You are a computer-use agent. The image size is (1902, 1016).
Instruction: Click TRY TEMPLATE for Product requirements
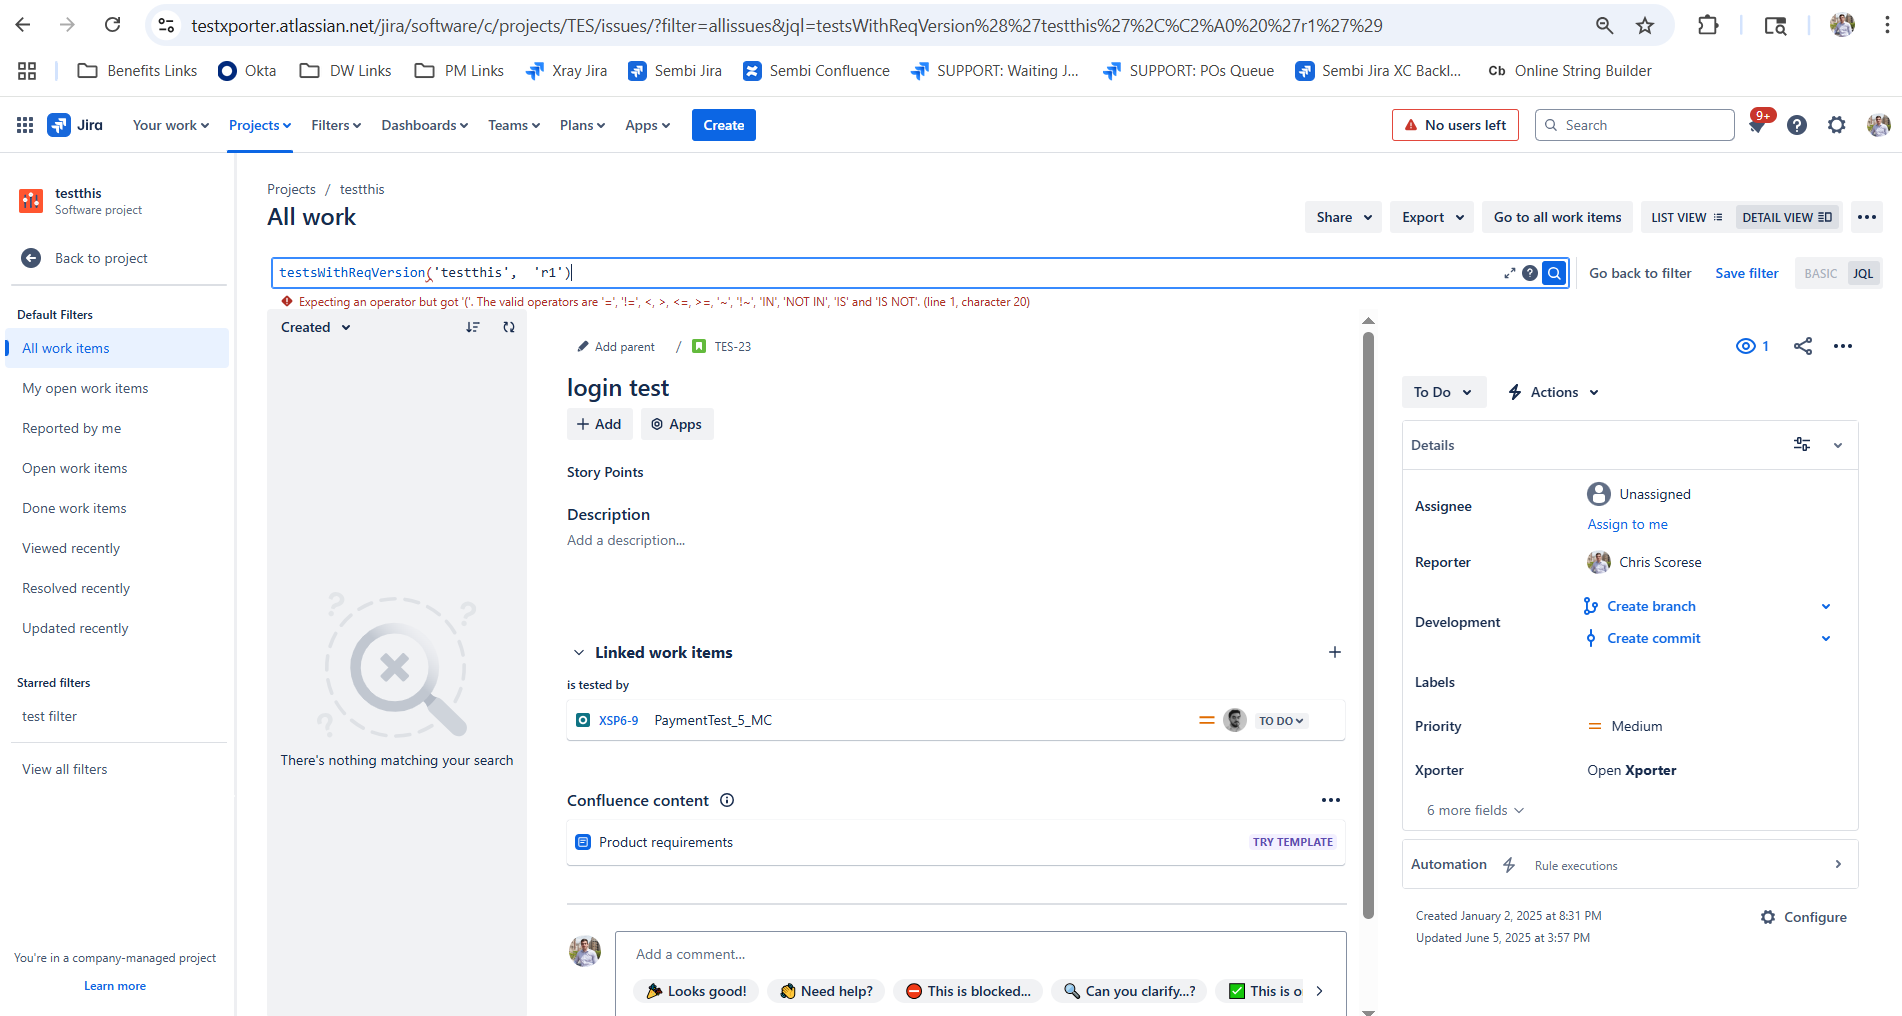1293,842
